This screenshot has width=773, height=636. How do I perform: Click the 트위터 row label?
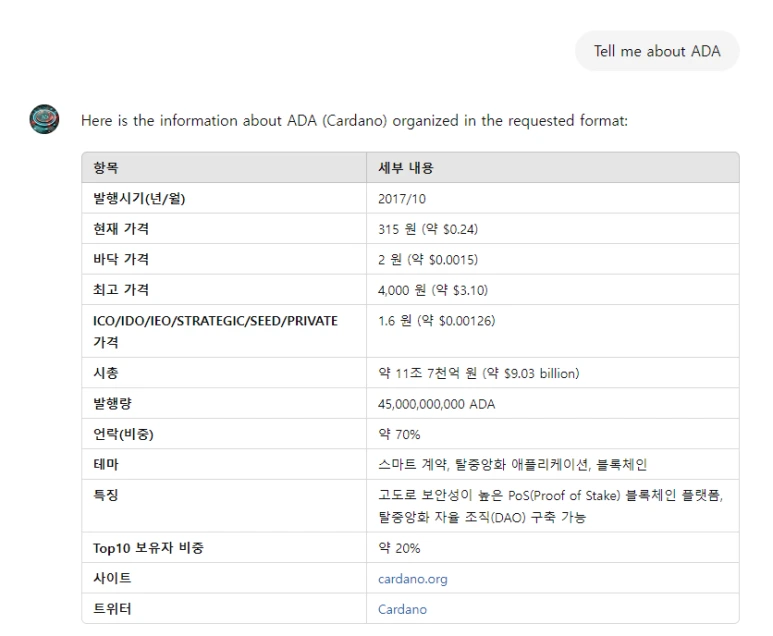coord(112,608)
